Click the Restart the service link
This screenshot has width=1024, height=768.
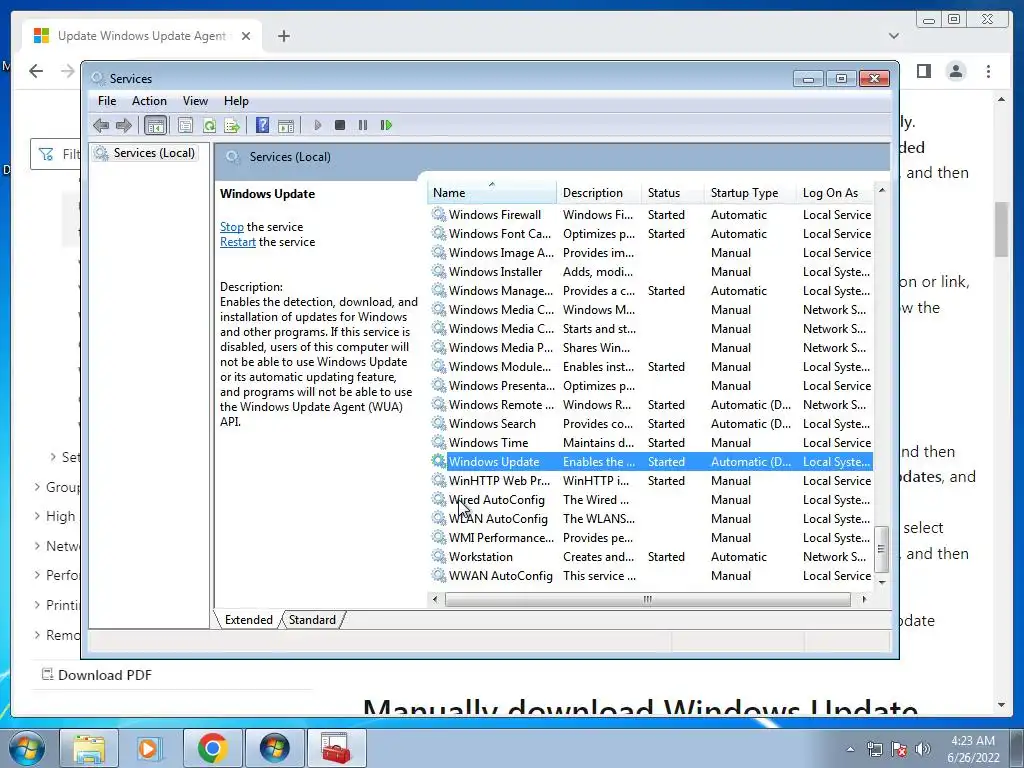(238, 242)
